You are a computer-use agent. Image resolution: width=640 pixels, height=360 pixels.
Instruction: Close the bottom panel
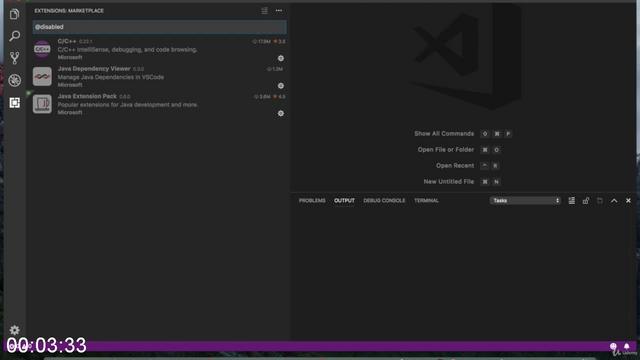point(628,200)
